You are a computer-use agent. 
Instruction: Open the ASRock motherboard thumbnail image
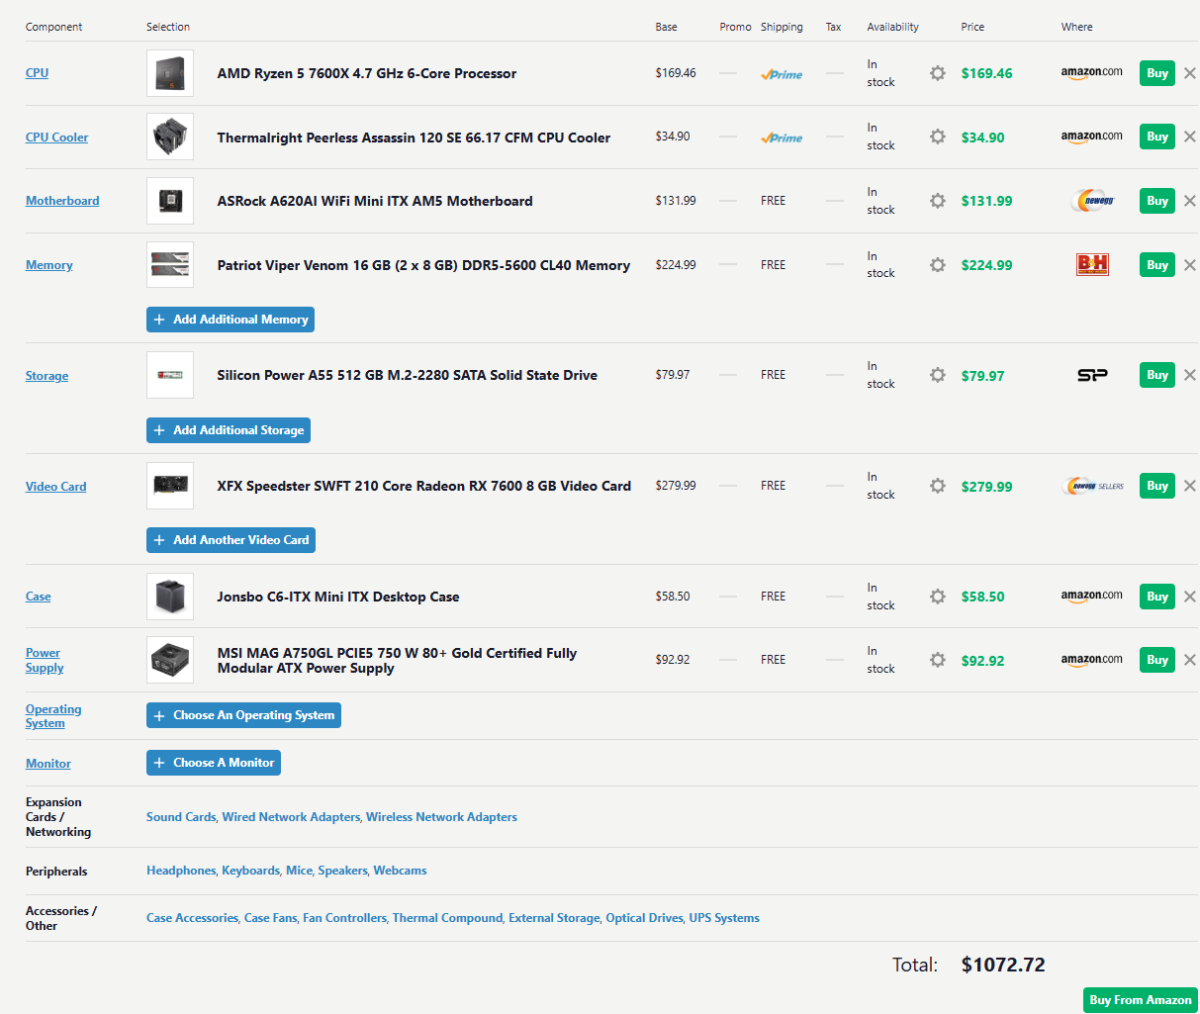click(x=170, y=201)
